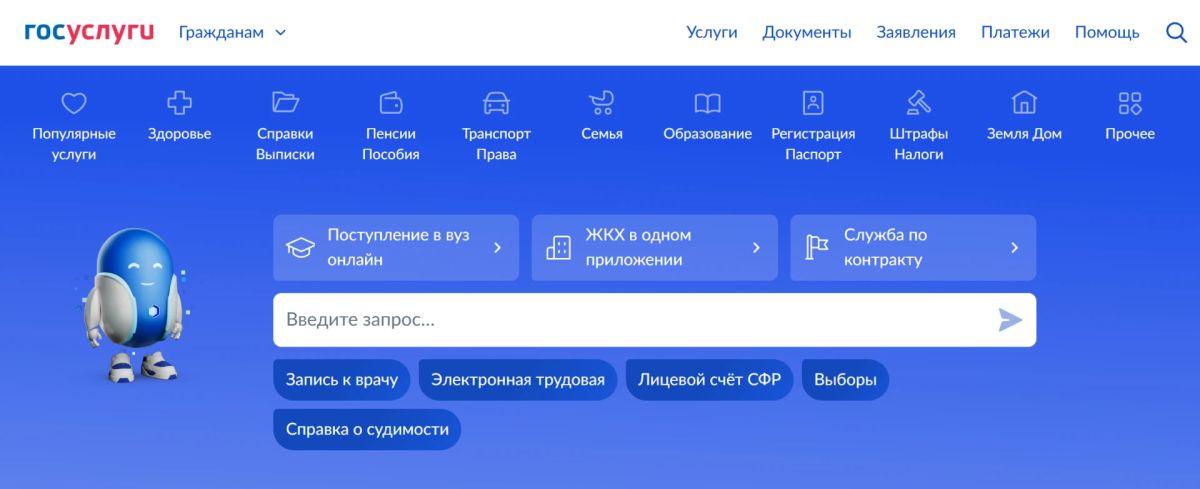Select the Семья stroller icon
Viewport: 1200px width, 489px height.
(602, 102)
